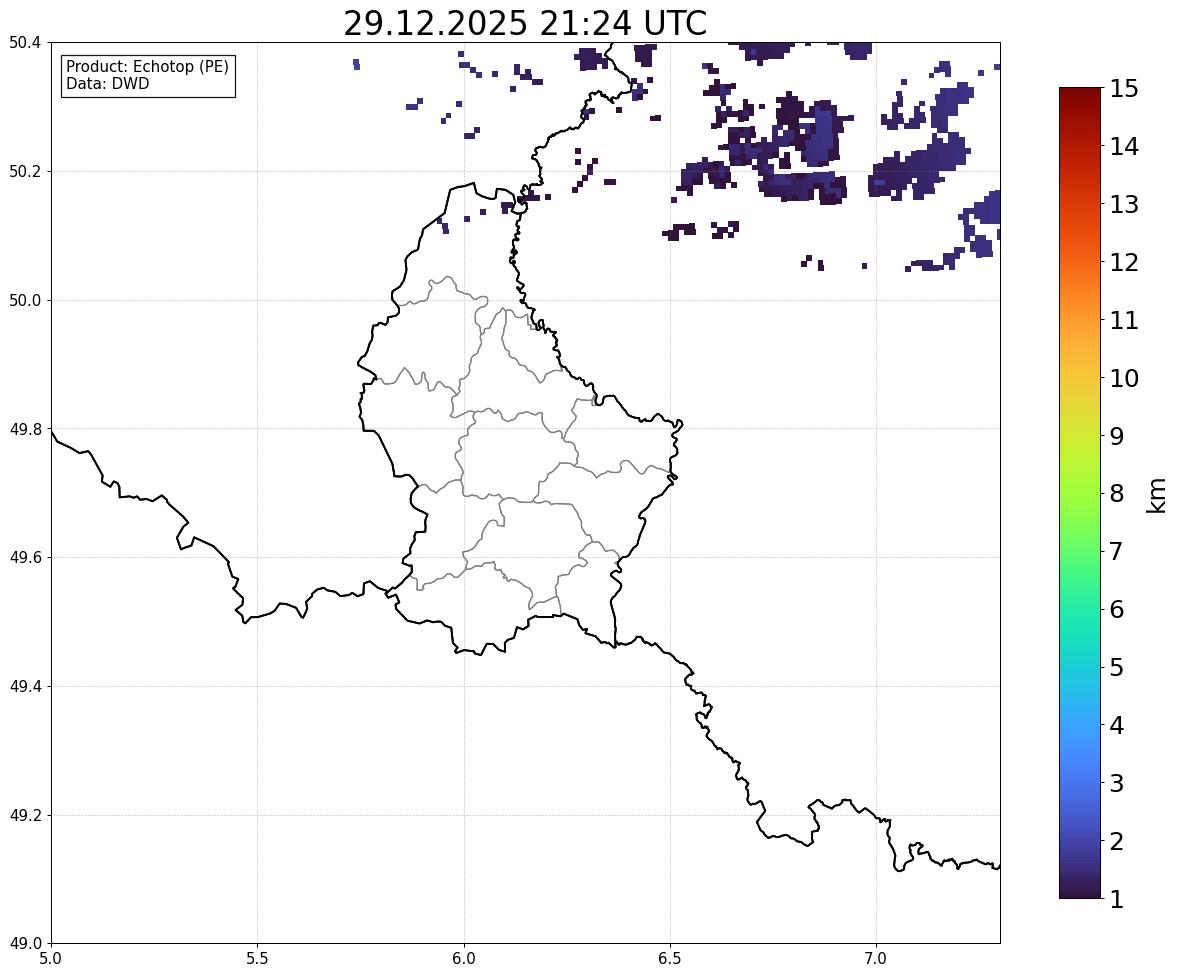
Task: Click the longitude tick label '5.0'
Action: pyautogui.click(x=51, y=959)
